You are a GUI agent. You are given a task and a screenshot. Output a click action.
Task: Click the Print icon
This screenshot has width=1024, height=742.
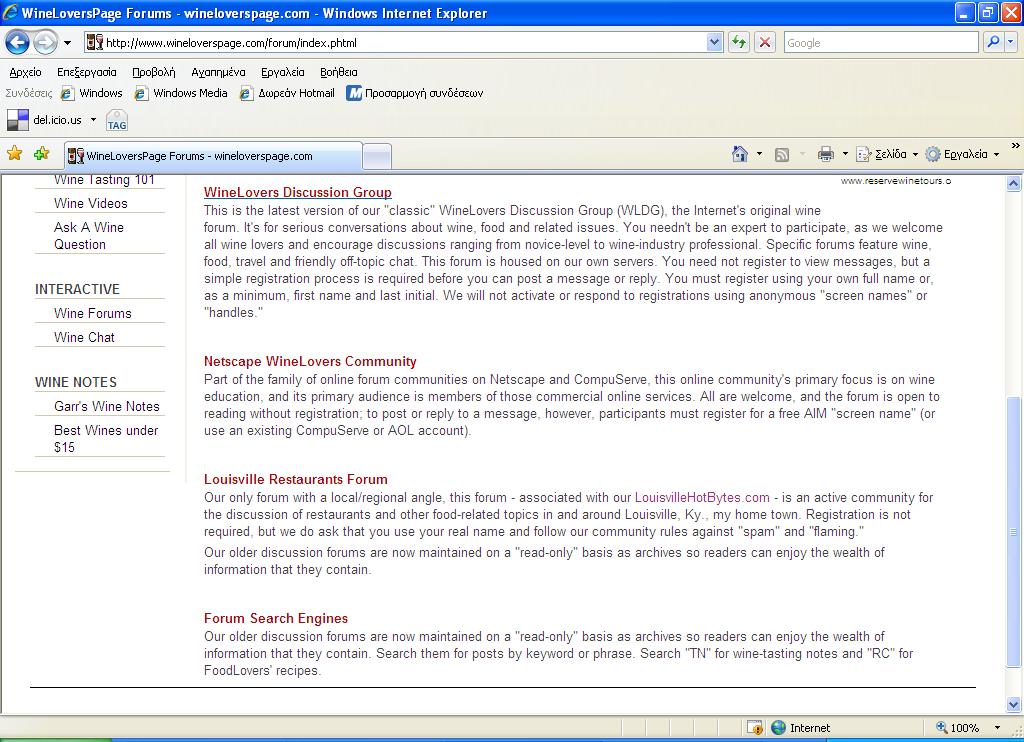click(825, 154)
